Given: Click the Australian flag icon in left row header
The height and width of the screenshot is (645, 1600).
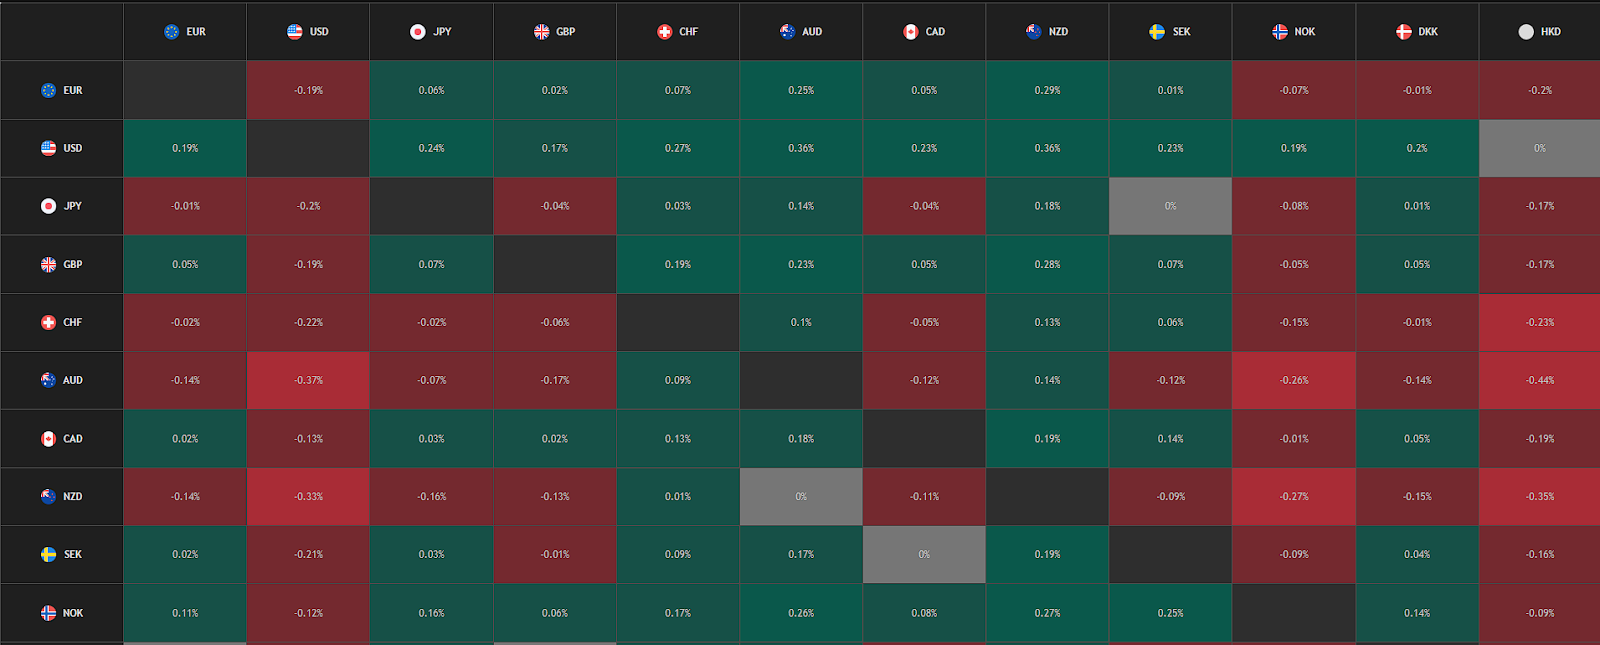Looking at the screenshot, I should [x=48, y=380].
